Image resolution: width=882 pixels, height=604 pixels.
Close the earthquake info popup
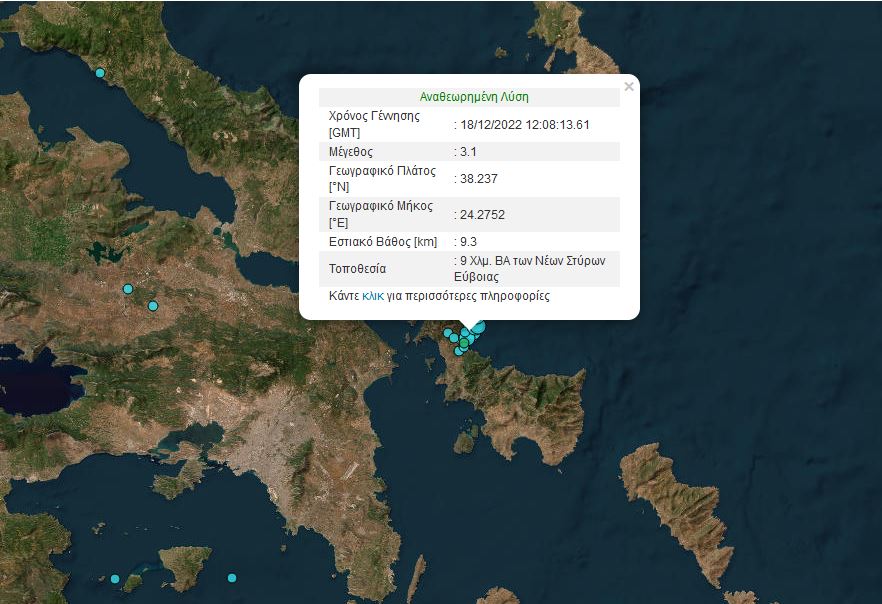(x=628, y=87)
